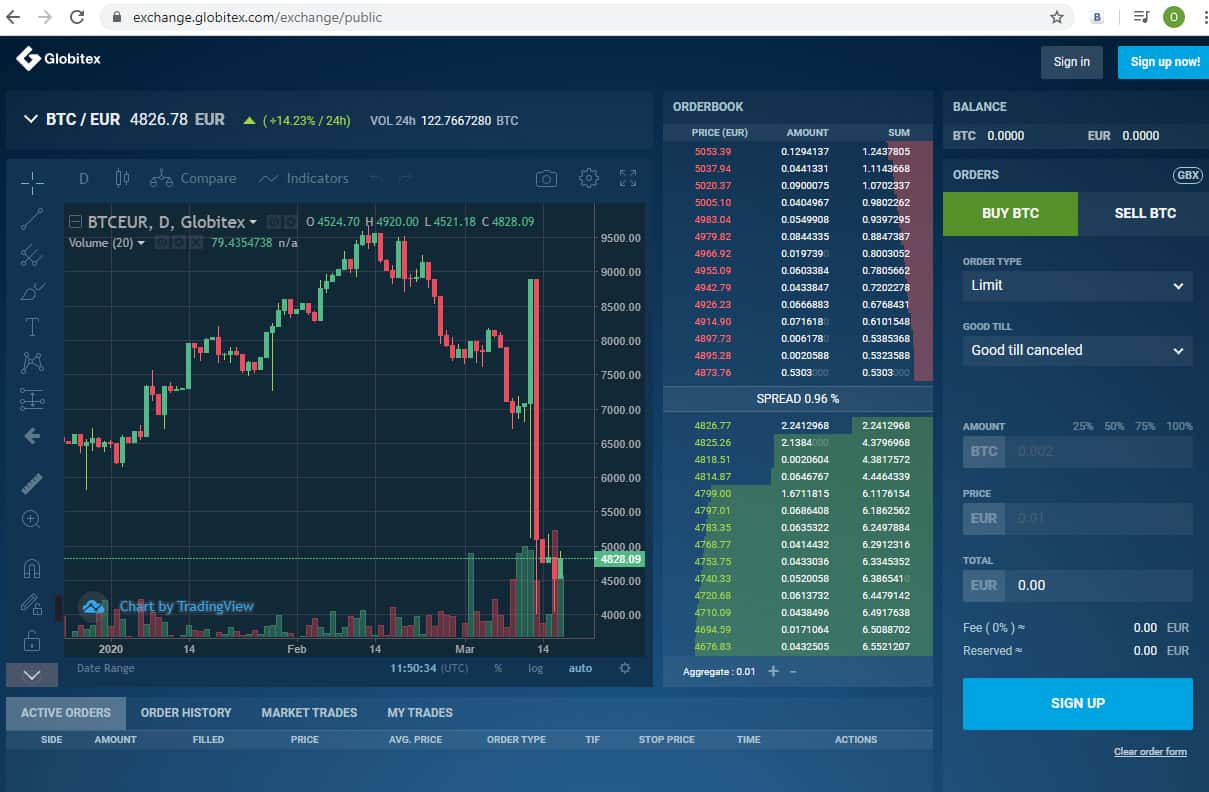The image size is (1209, 792).
Task: Open the Volume (20) indicator dropdown
Action: coord(141,243)
